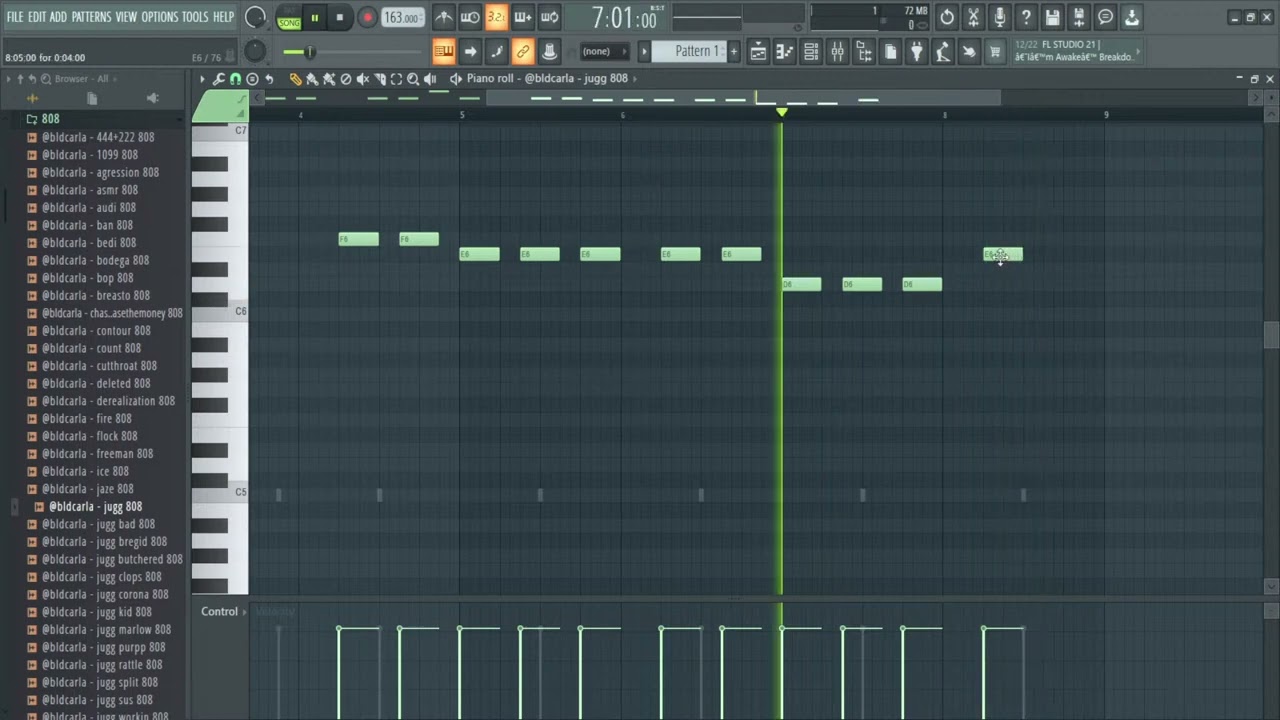The width and height of the screenshot is (1280, 720).
Task: Click the green playhead marker on timeline
Action: click(x=782, y=112)
